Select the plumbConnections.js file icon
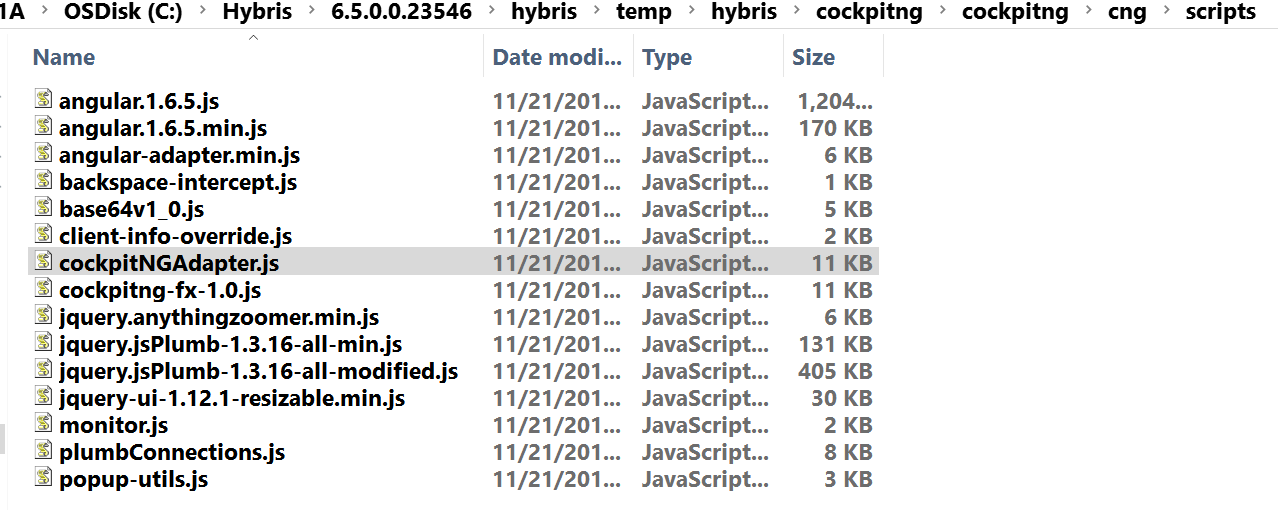The image size is (1278, 510). click(x=43, y=450)
